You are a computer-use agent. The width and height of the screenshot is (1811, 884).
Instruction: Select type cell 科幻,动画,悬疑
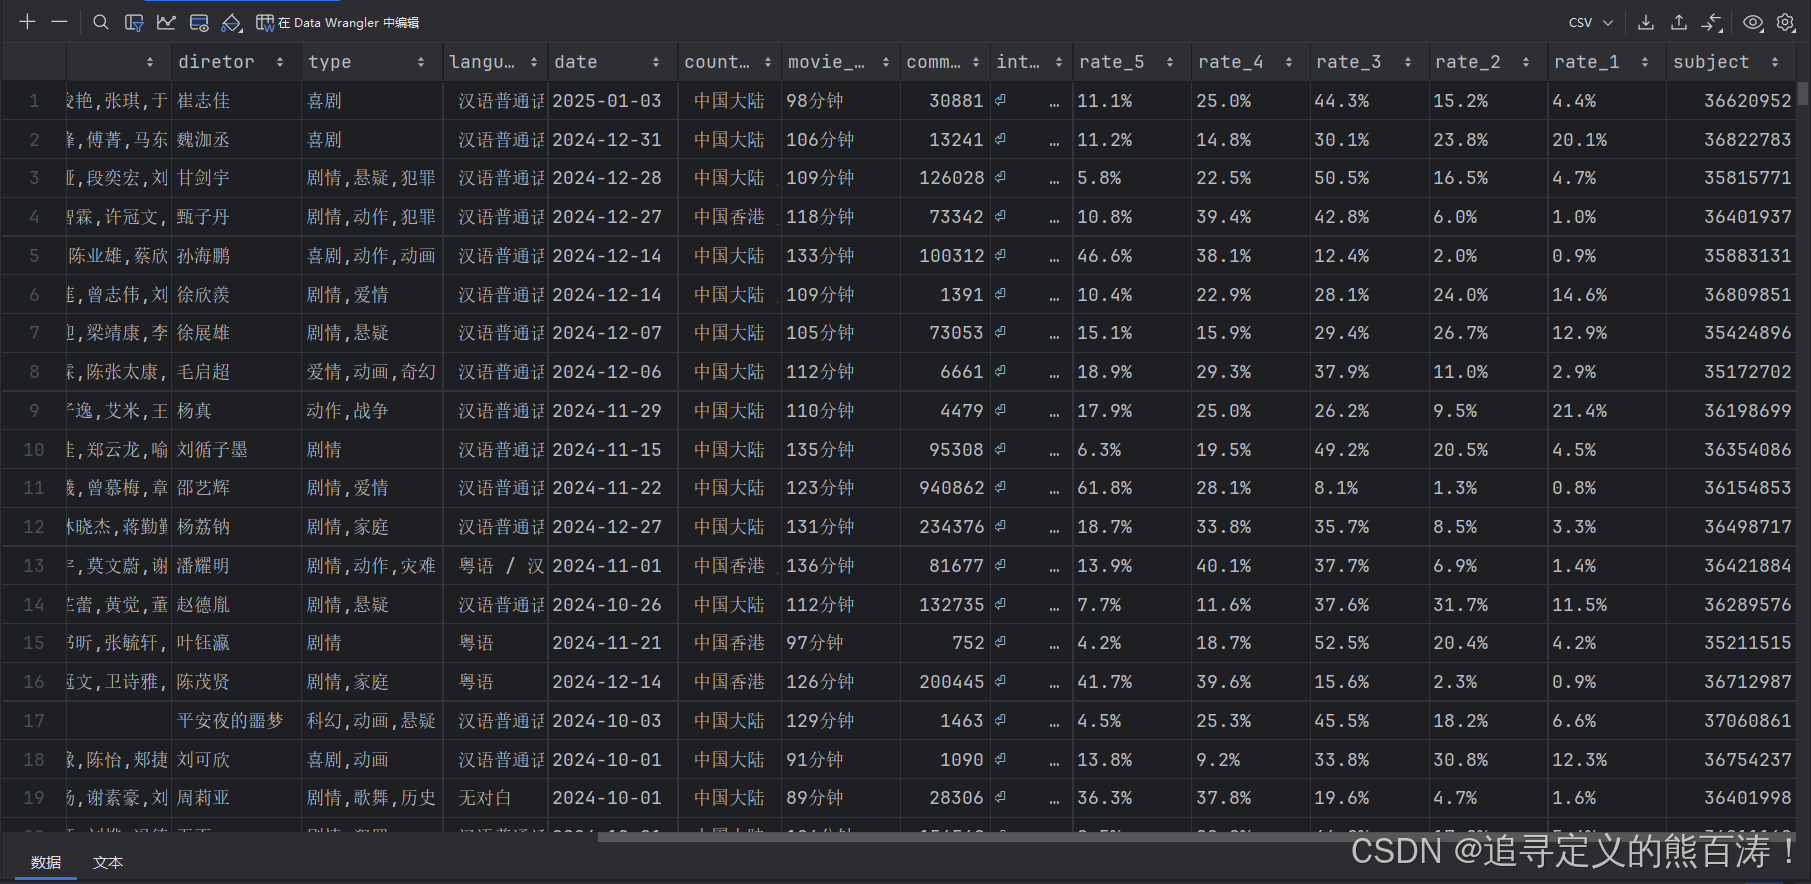[372, 721]
